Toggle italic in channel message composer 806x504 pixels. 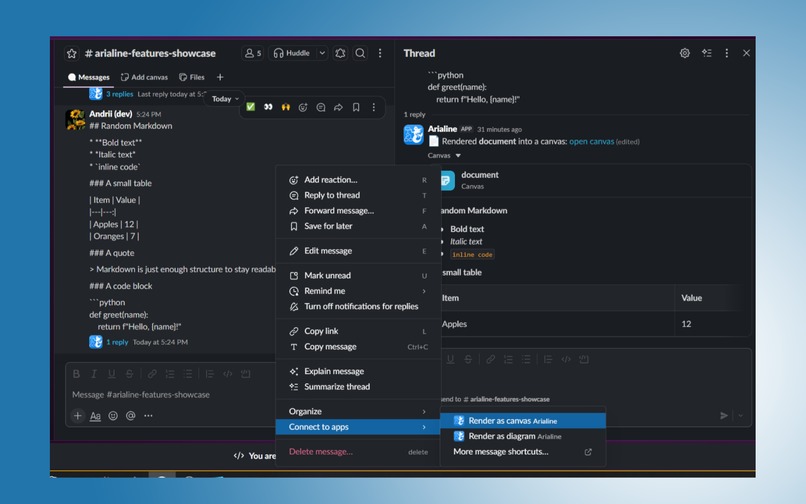click(94, 374)
